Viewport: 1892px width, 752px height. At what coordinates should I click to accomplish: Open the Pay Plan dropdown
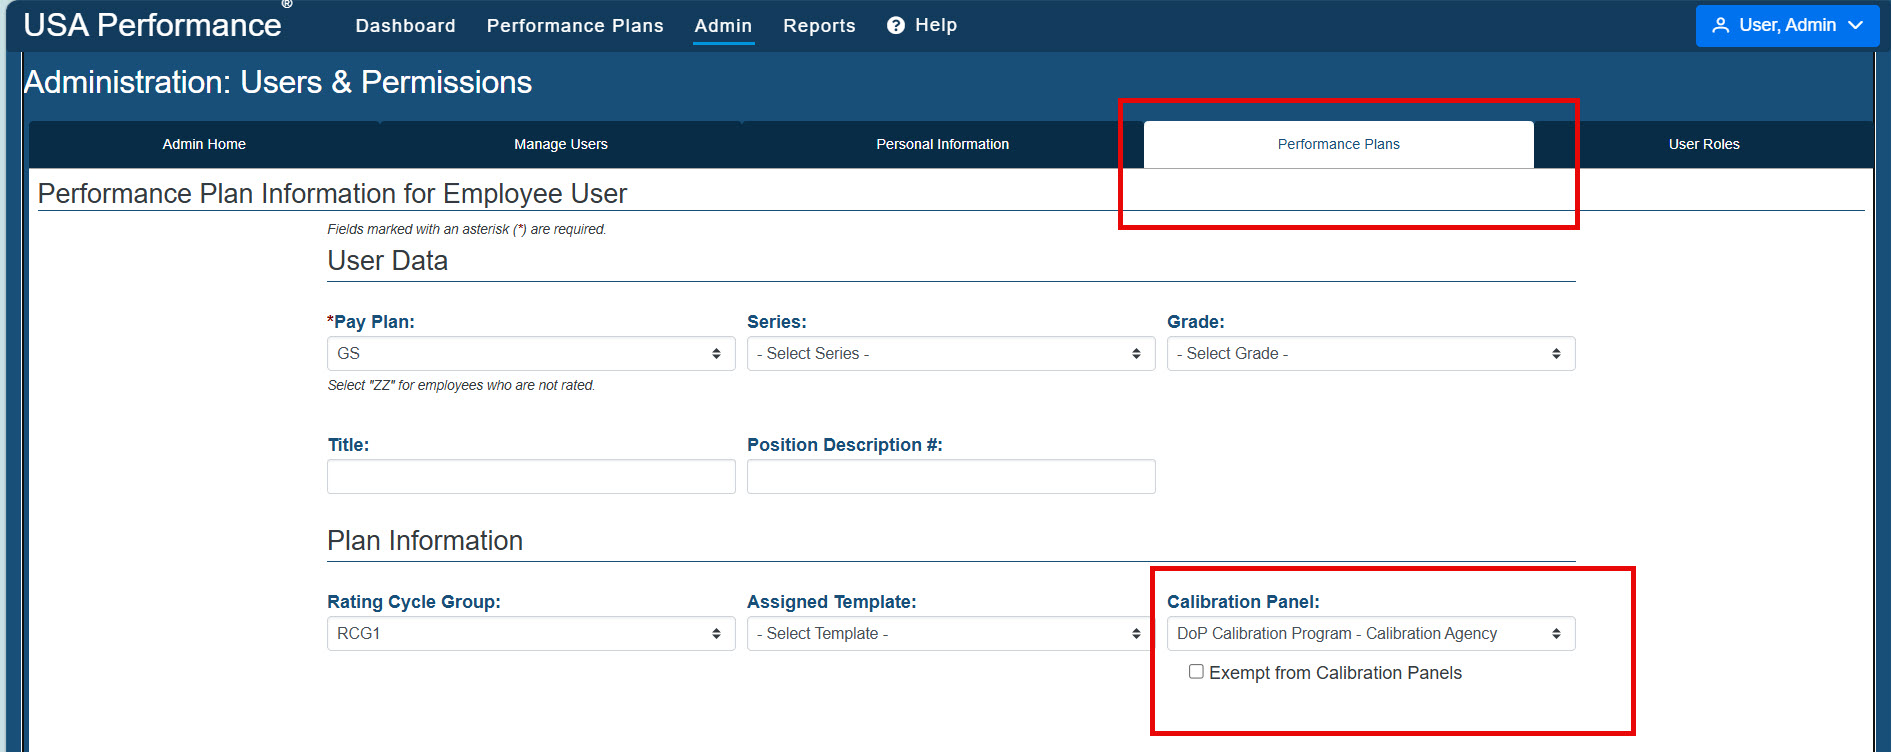coord(531,353)
